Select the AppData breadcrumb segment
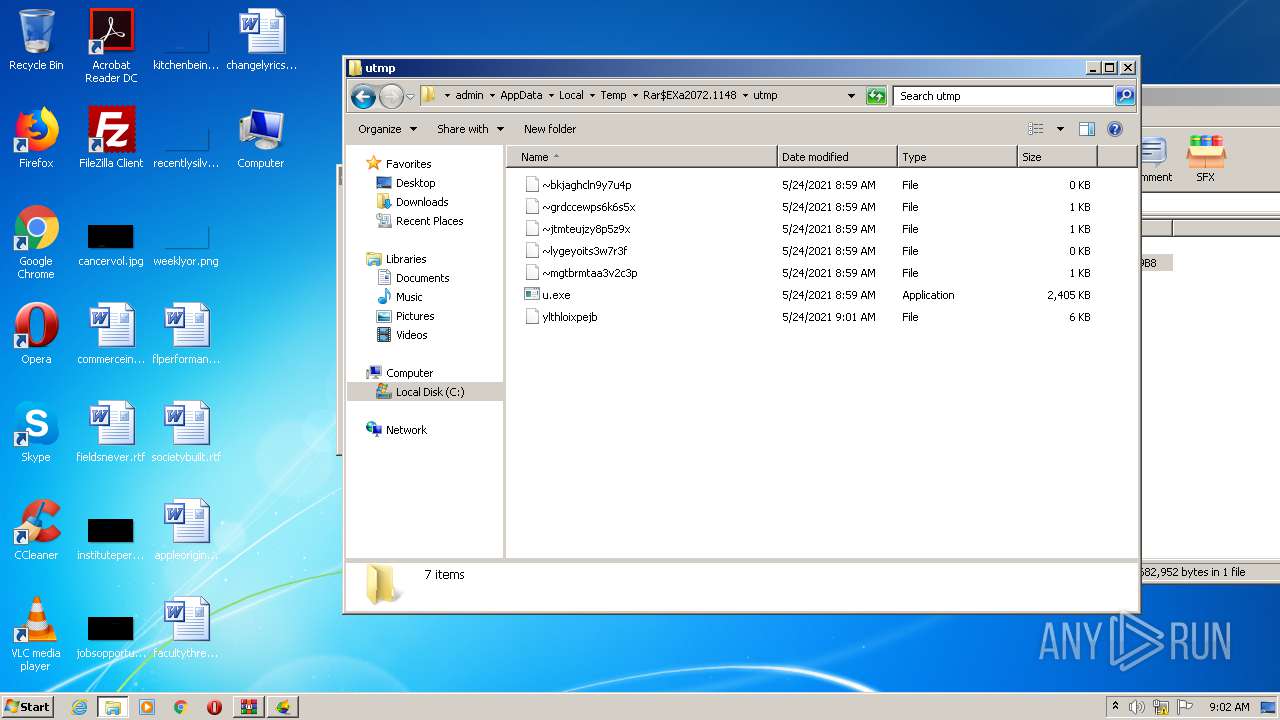Image resolution: width=1280 pixels, height=720 pixels. coord(521,96)
